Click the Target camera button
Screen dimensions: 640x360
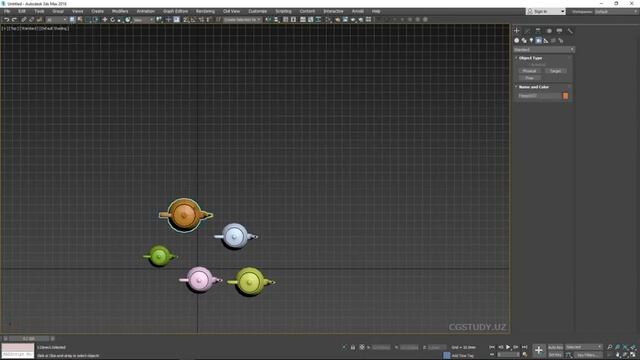[556, 71]
